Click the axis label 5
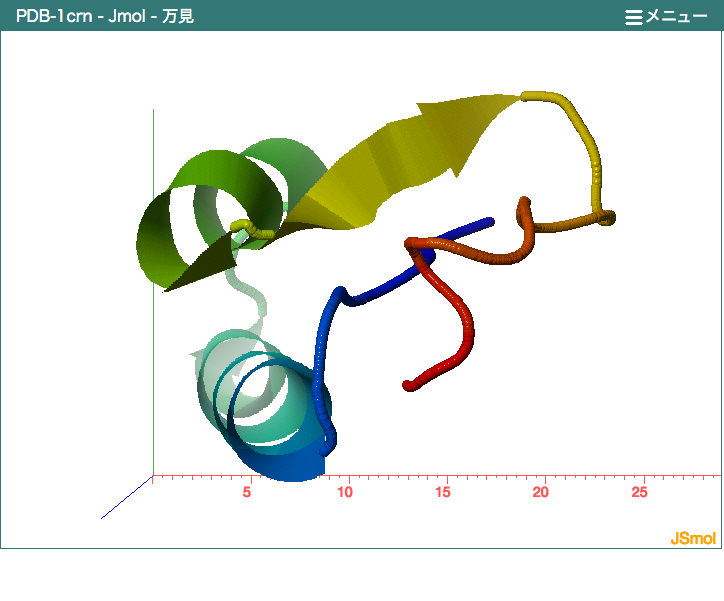 point(247,492)
